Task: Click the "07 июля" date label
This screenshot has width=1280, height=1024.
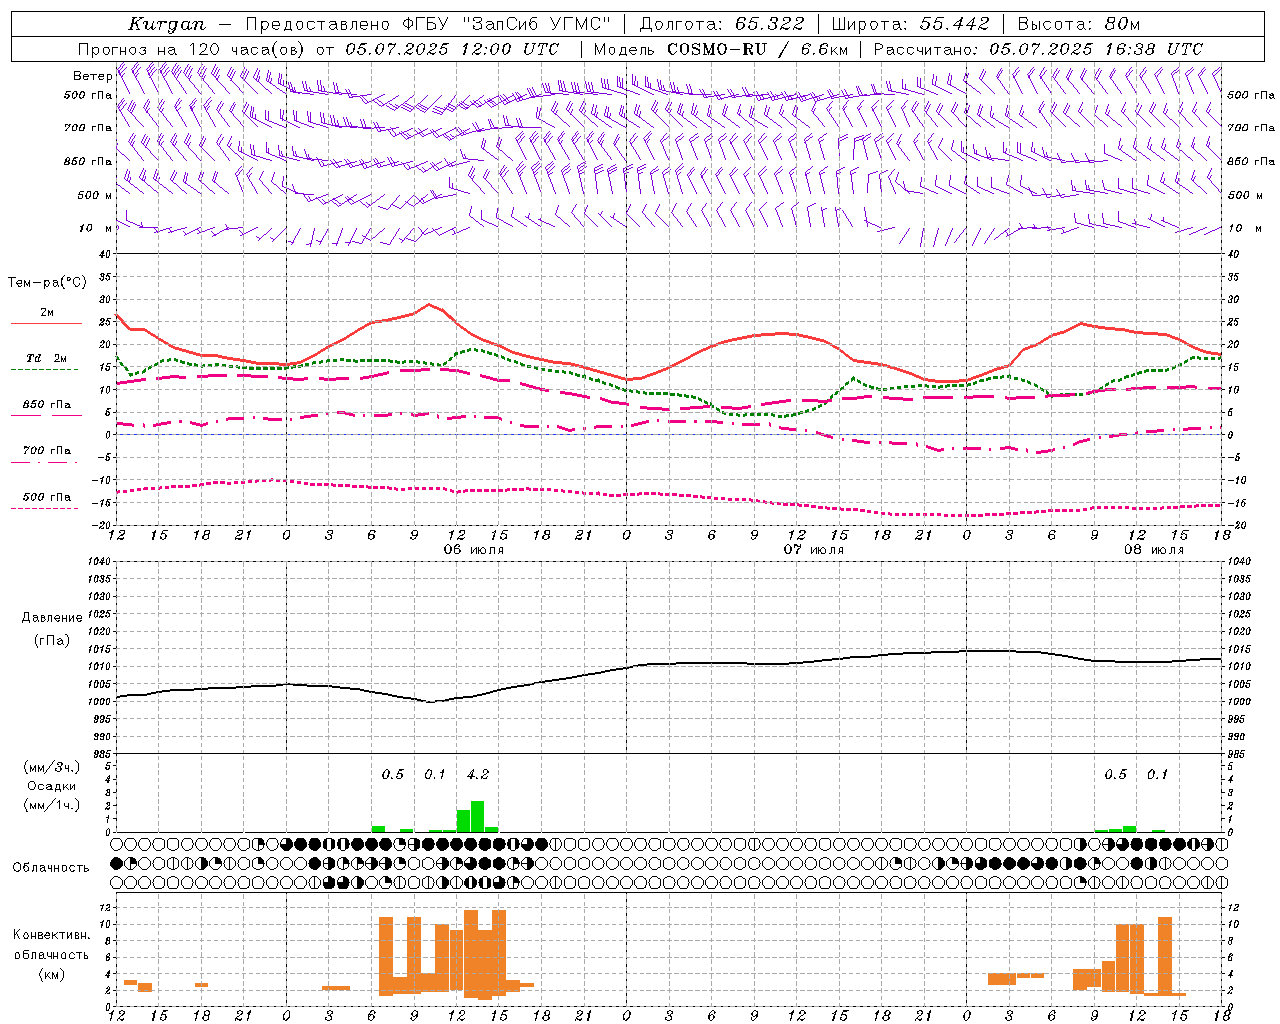Action: [814, 550]
